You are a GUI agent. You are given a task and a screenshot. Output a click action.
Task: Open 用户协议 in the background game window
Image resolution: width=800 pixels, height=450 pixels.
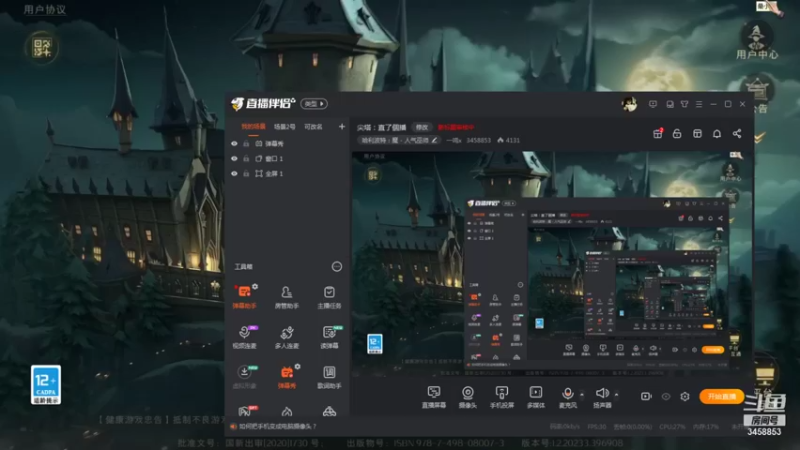pos(44,9)
